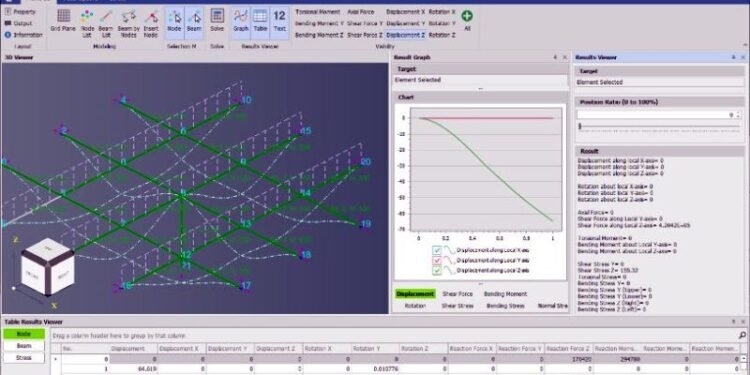Uncheck Displacement along Local X-axis series

click(437, 250)
